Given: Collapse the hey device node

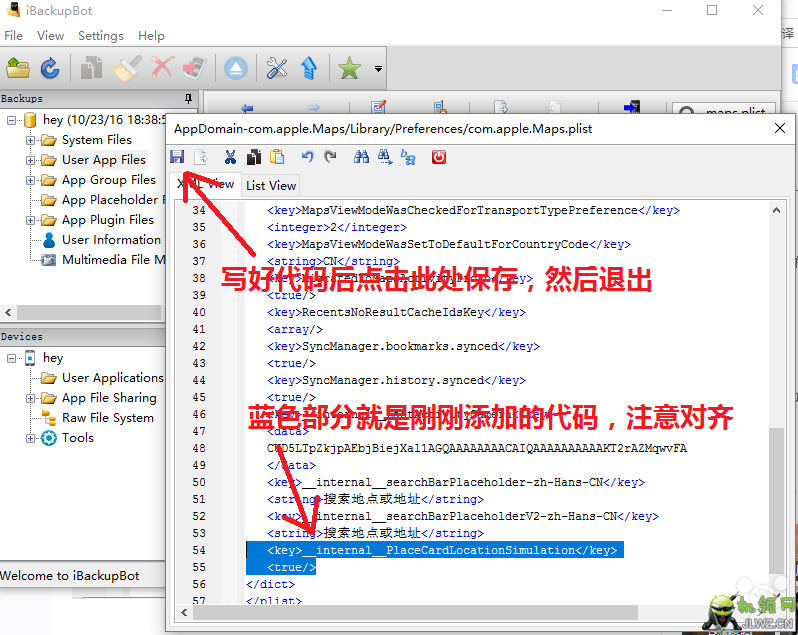Looking at the screenshot, I should [x=11, y=358].
